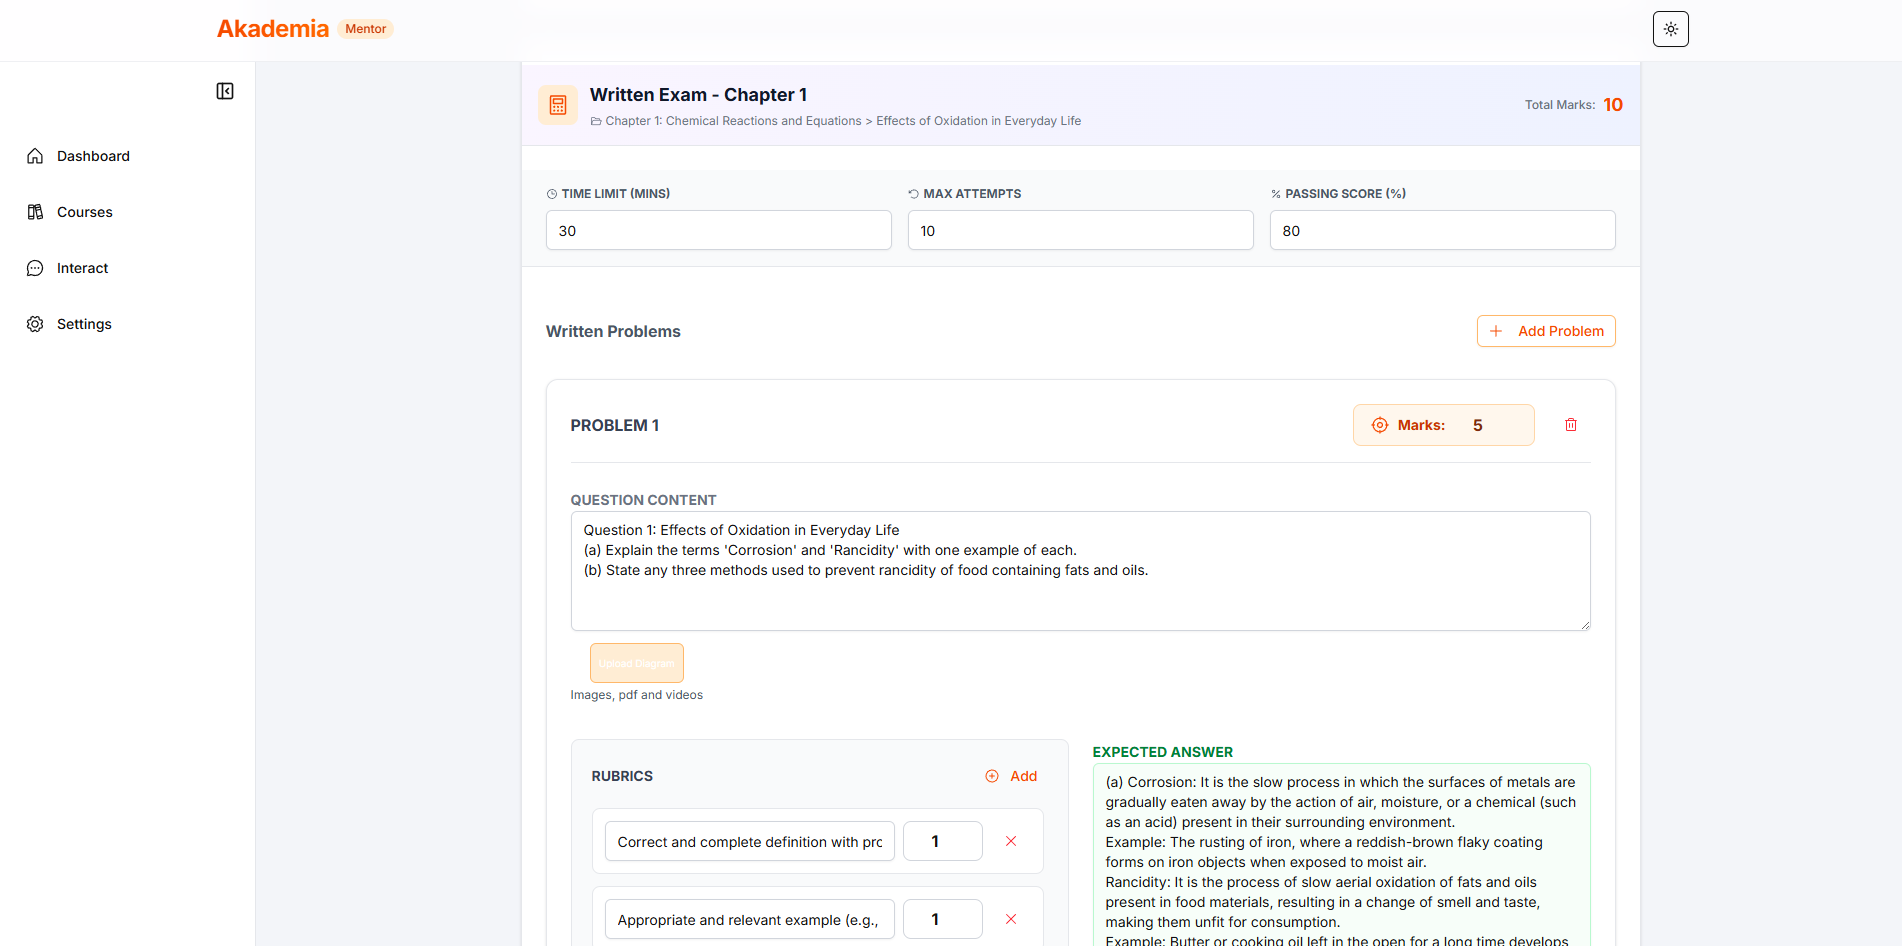Delete Problem 1 with trash icon

pyautogui.click(x=1571, y=425)
